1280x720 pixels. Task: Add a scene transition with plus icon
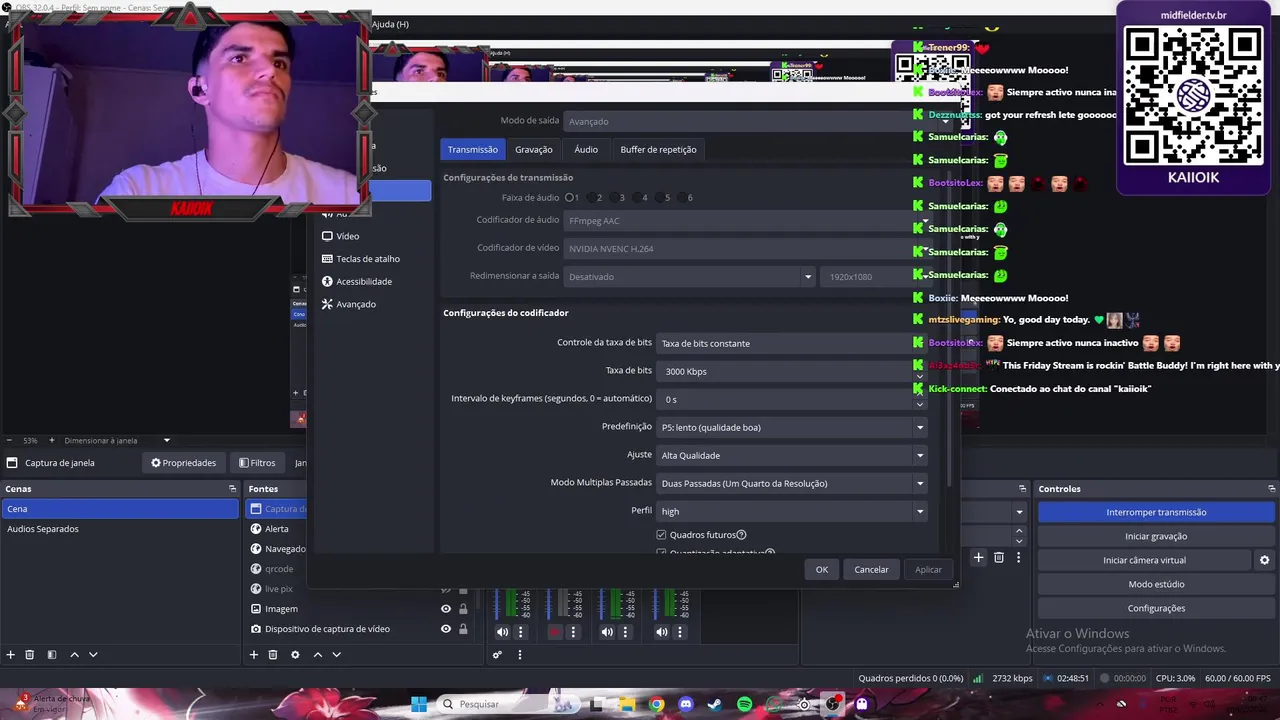coord(979,558)
